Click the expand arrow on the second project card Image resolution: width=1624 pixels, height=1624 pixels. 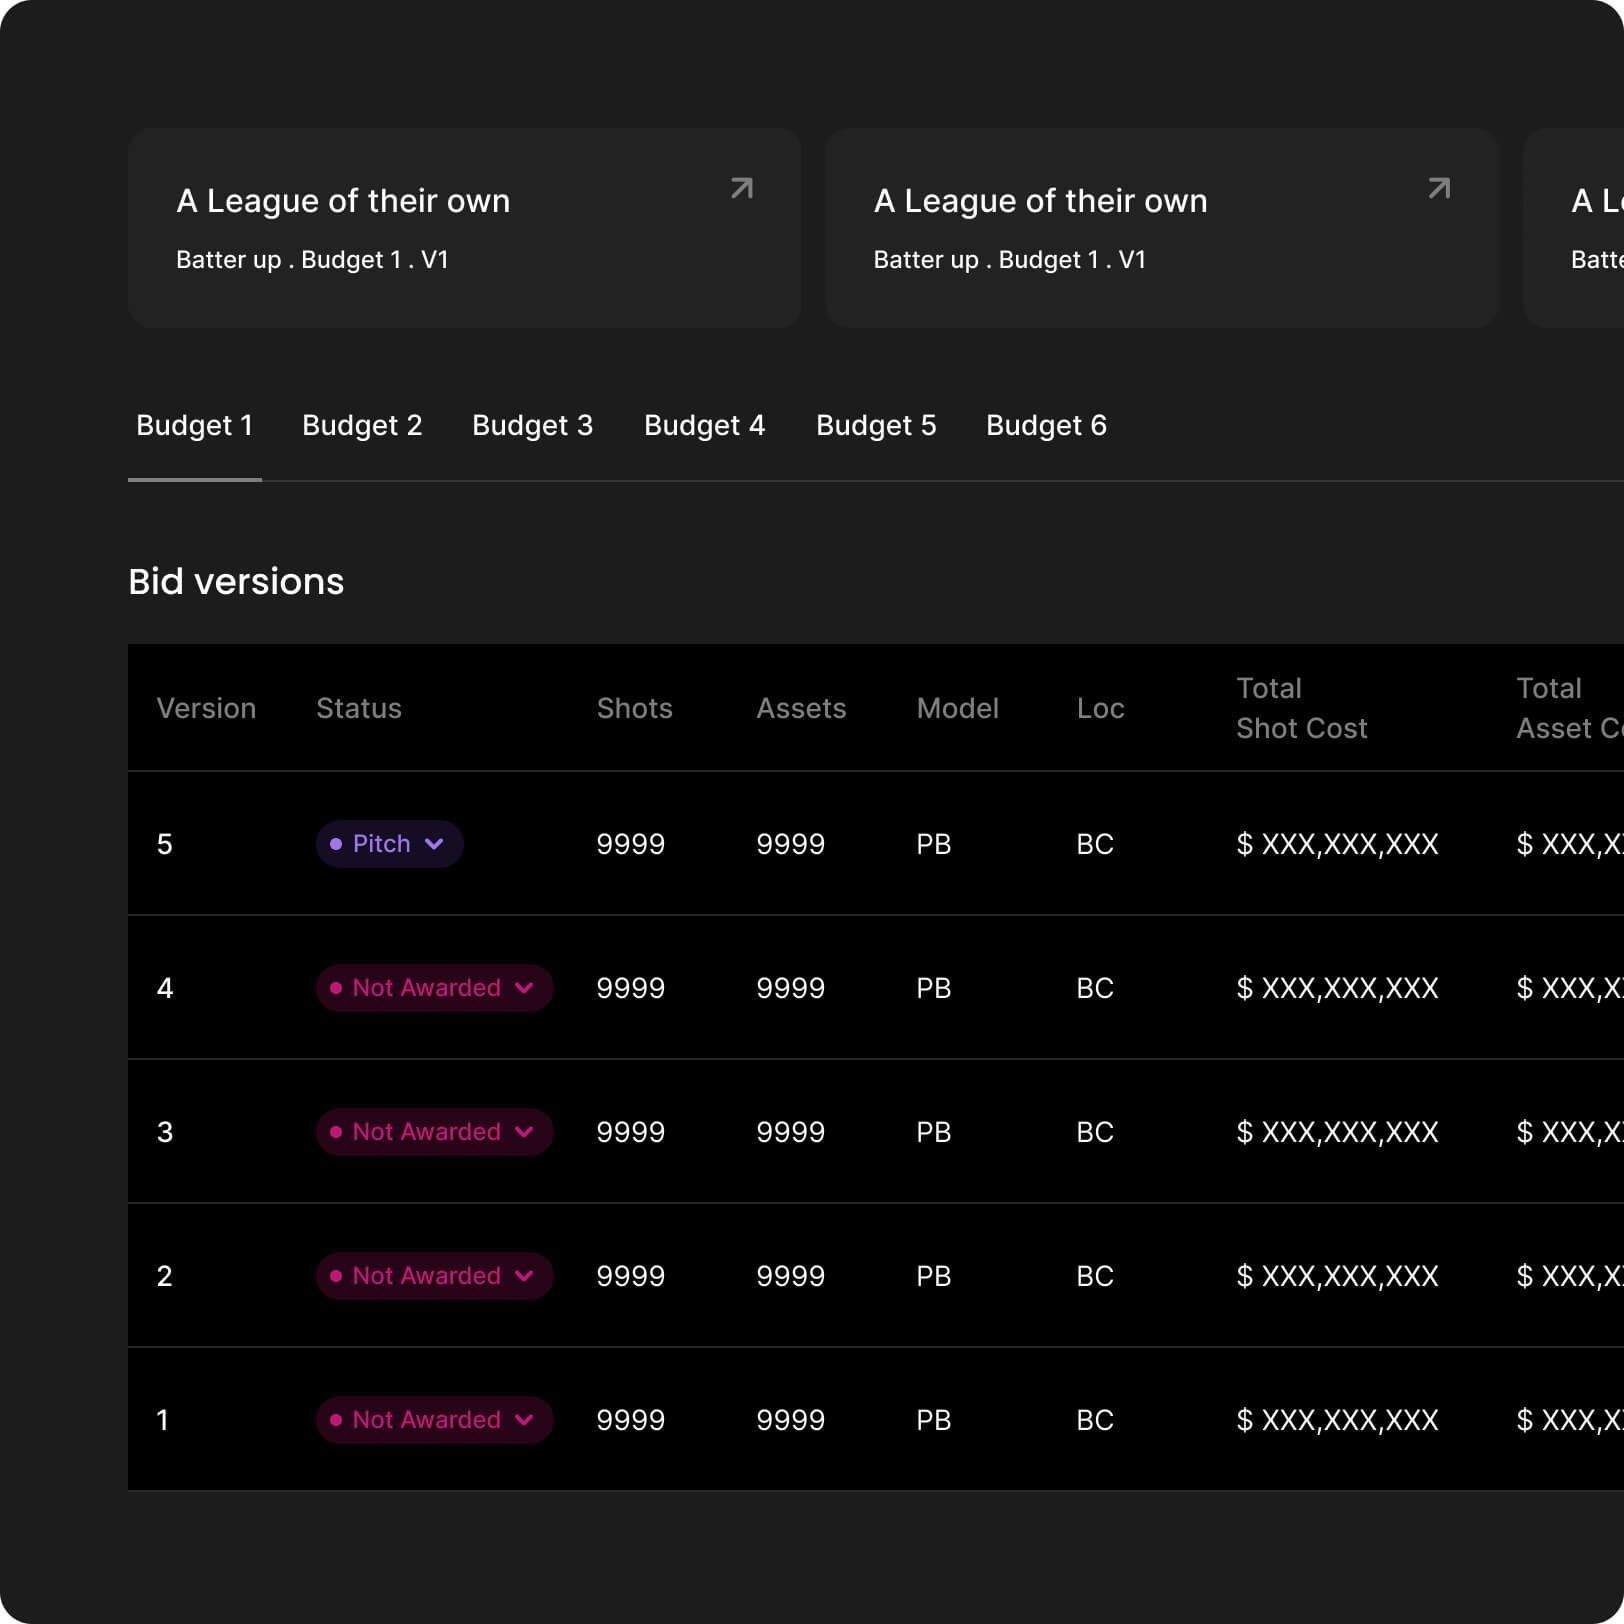[x=1438, y=187]
